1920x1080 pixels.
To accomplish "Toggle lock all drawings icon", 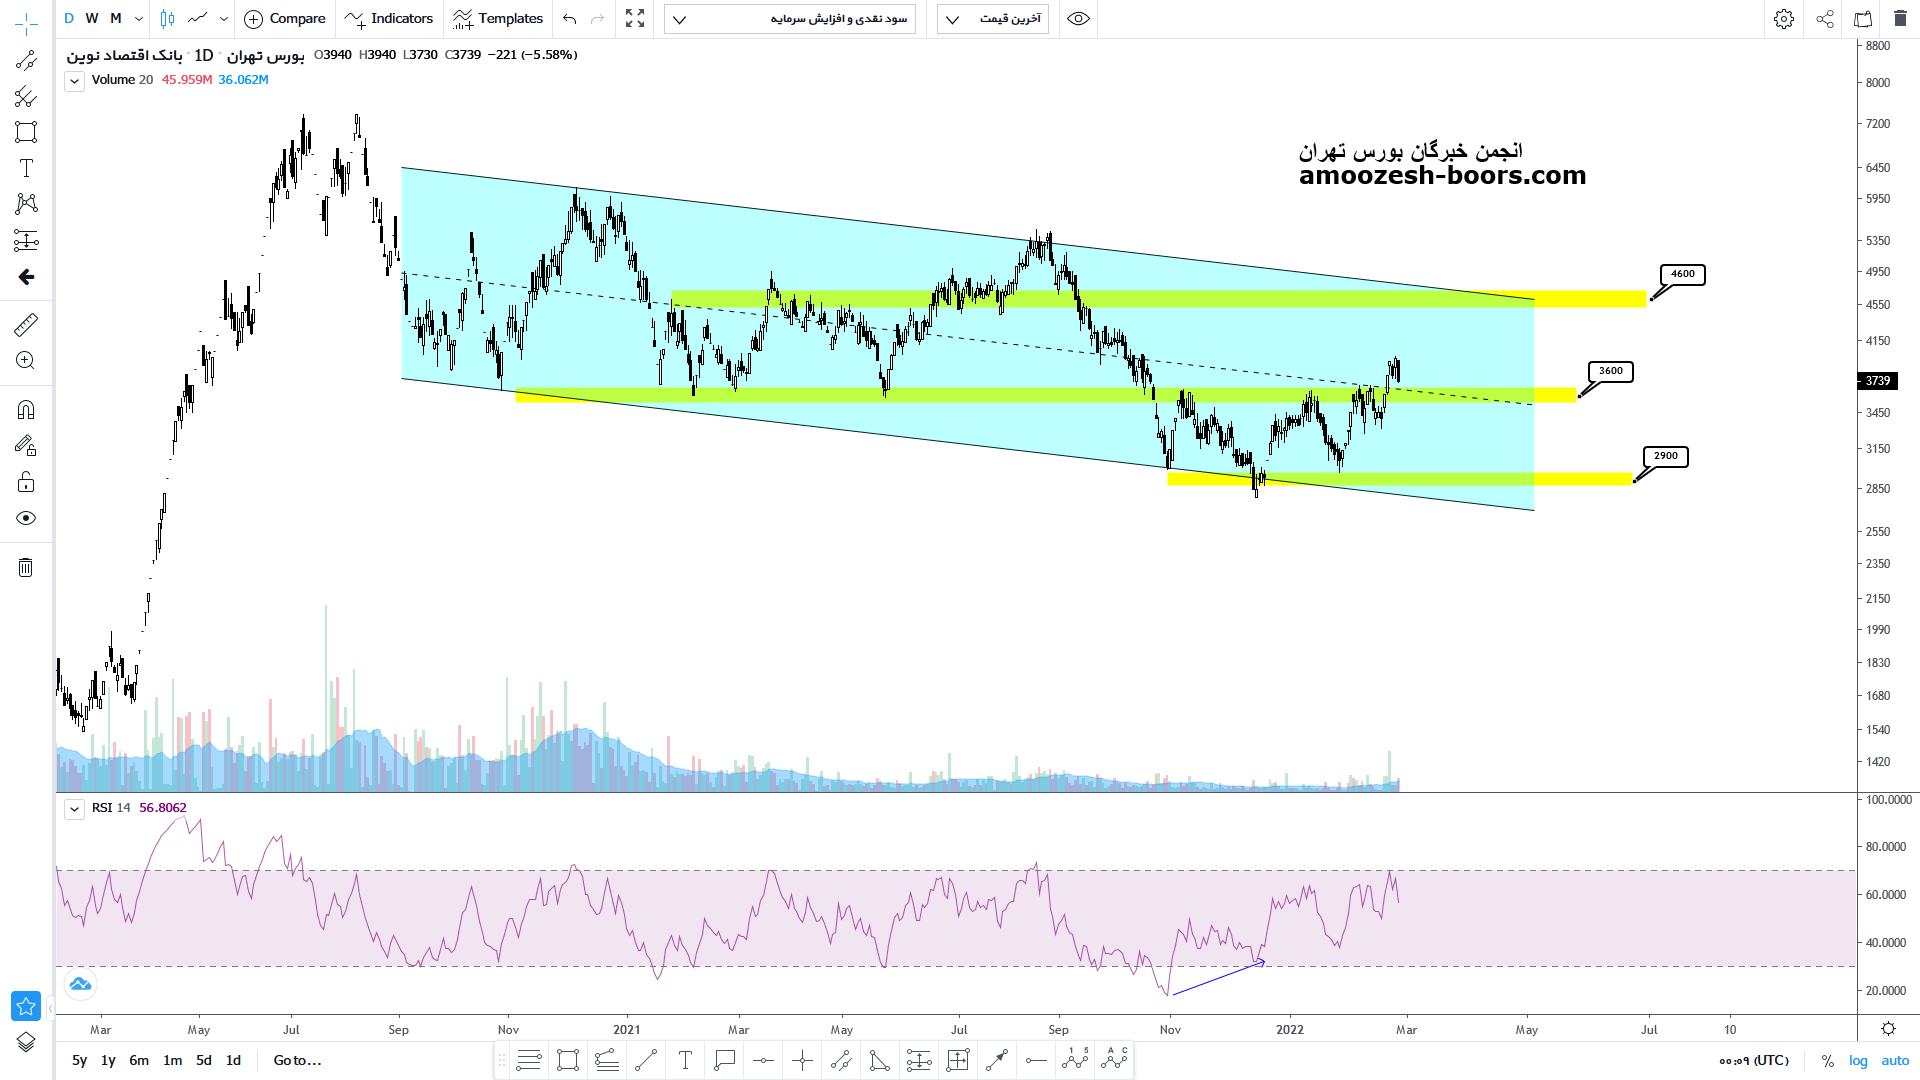I will [x=26, y=483].
